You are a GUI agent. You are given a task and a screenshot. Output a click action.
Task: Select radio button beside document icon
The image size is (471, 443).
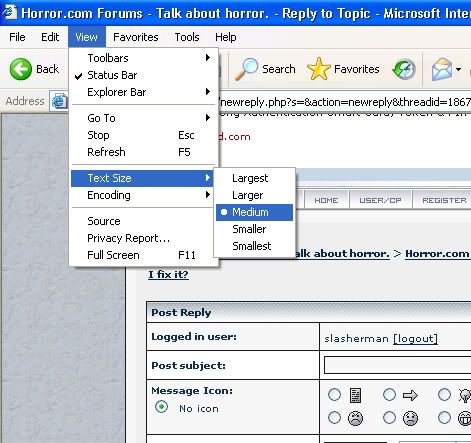pos(334,395)
